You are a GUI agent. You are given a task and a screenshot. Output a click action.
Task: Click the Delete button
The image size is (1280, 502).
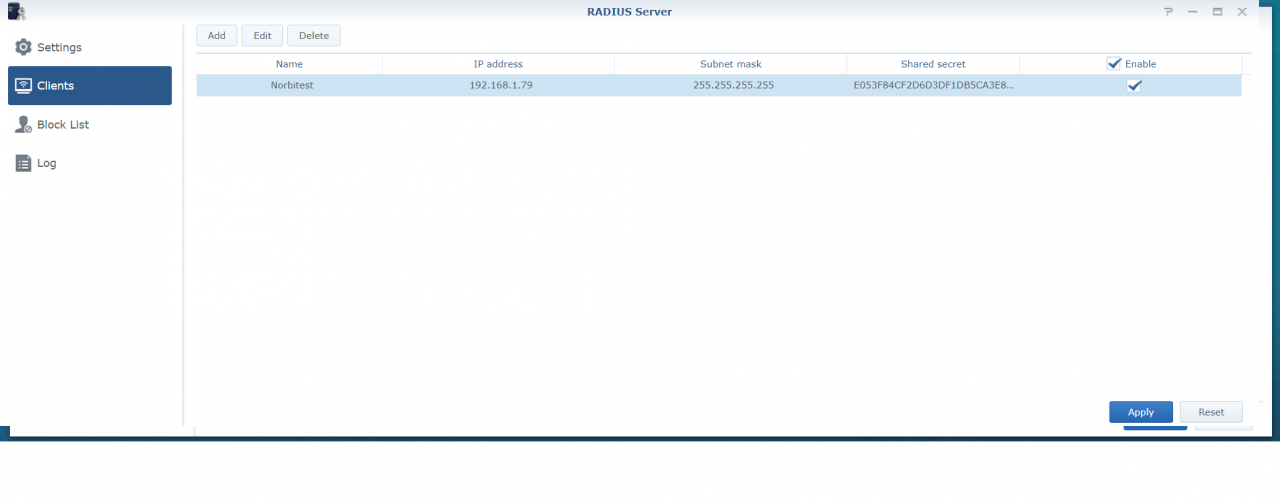[313, 36]
